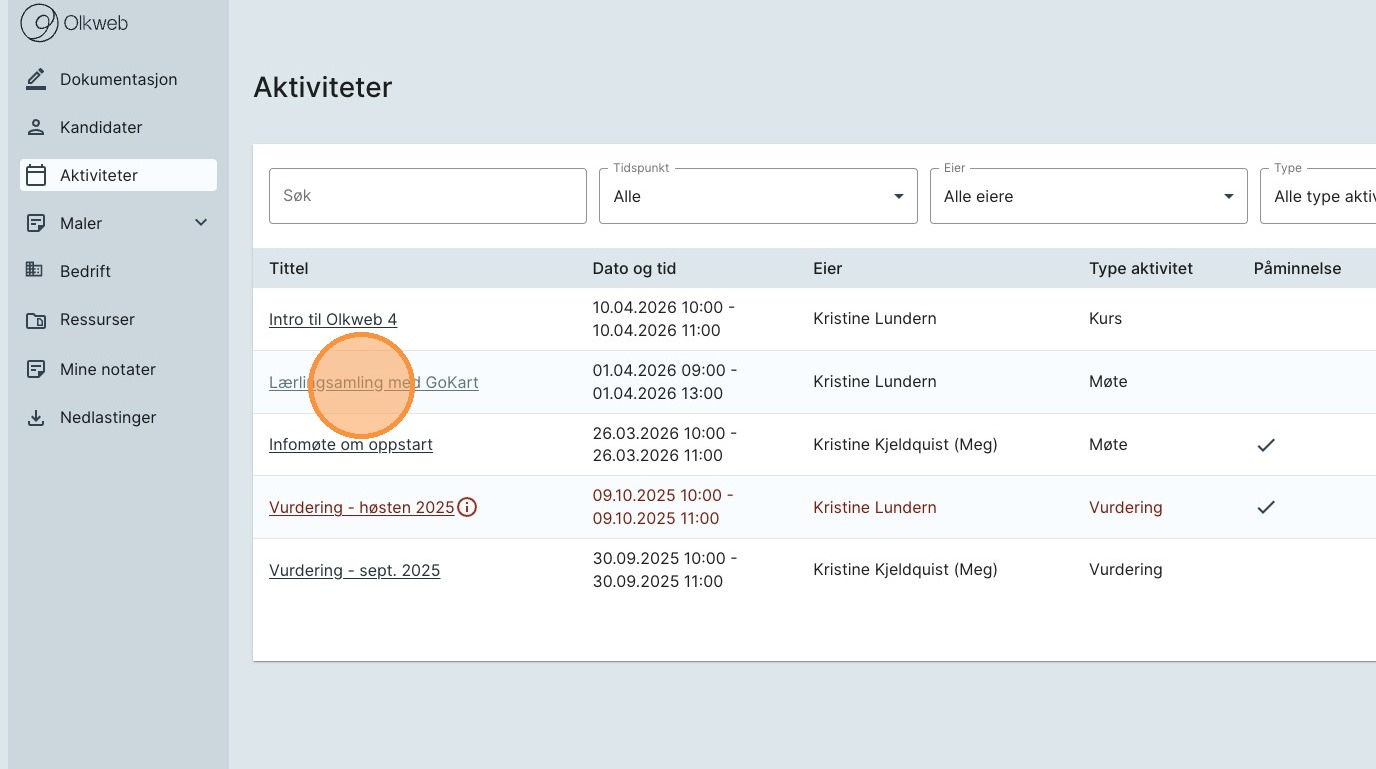Click the Søk search field
Viewport: 1376px width, 769px height.
[427, 196]
